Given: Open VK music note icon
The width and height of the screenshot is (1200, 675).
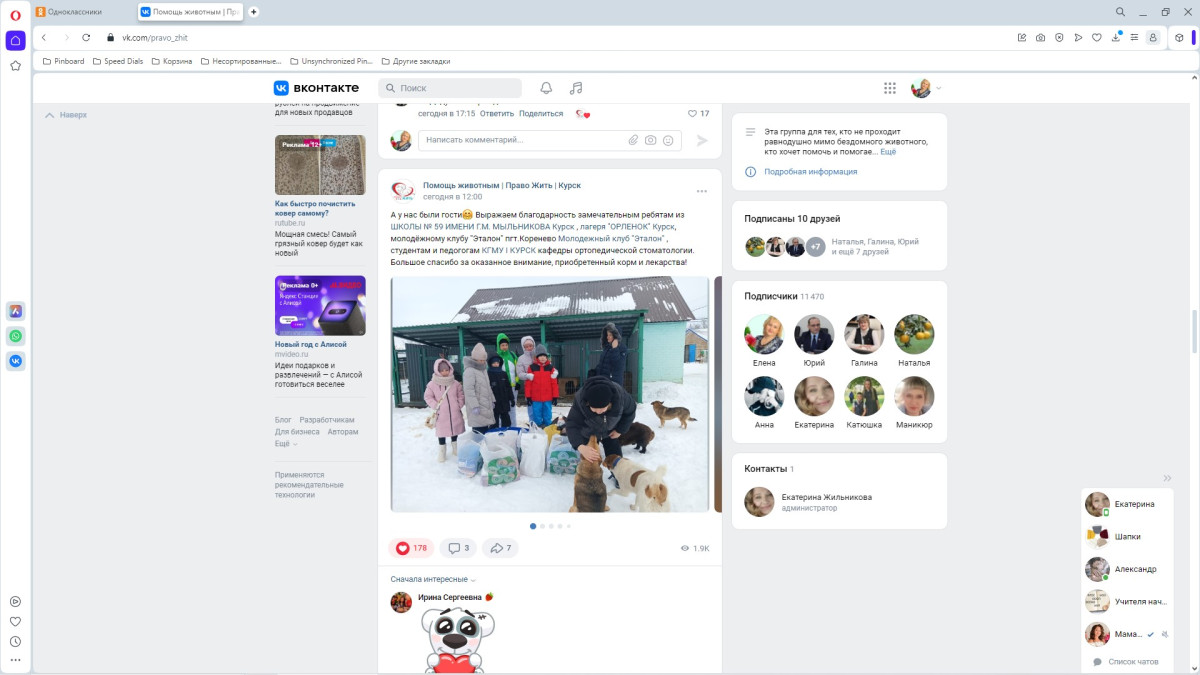Looking at the screenshot, I should pos(576,88).
